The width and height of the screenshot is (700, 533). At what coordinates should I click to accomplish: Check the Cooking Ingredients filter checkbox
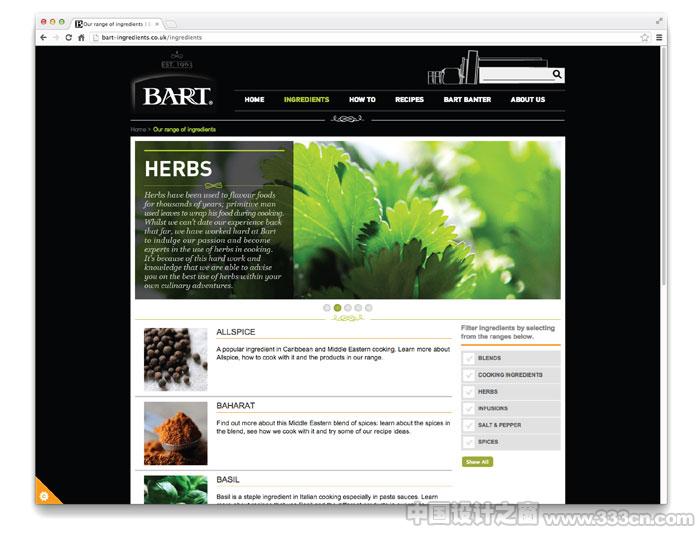pos(468,375)
